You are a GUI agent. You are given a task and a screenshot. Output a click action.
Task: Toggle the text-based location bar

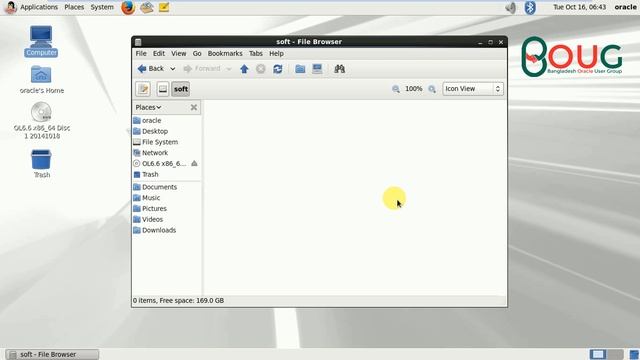[143, 89]
